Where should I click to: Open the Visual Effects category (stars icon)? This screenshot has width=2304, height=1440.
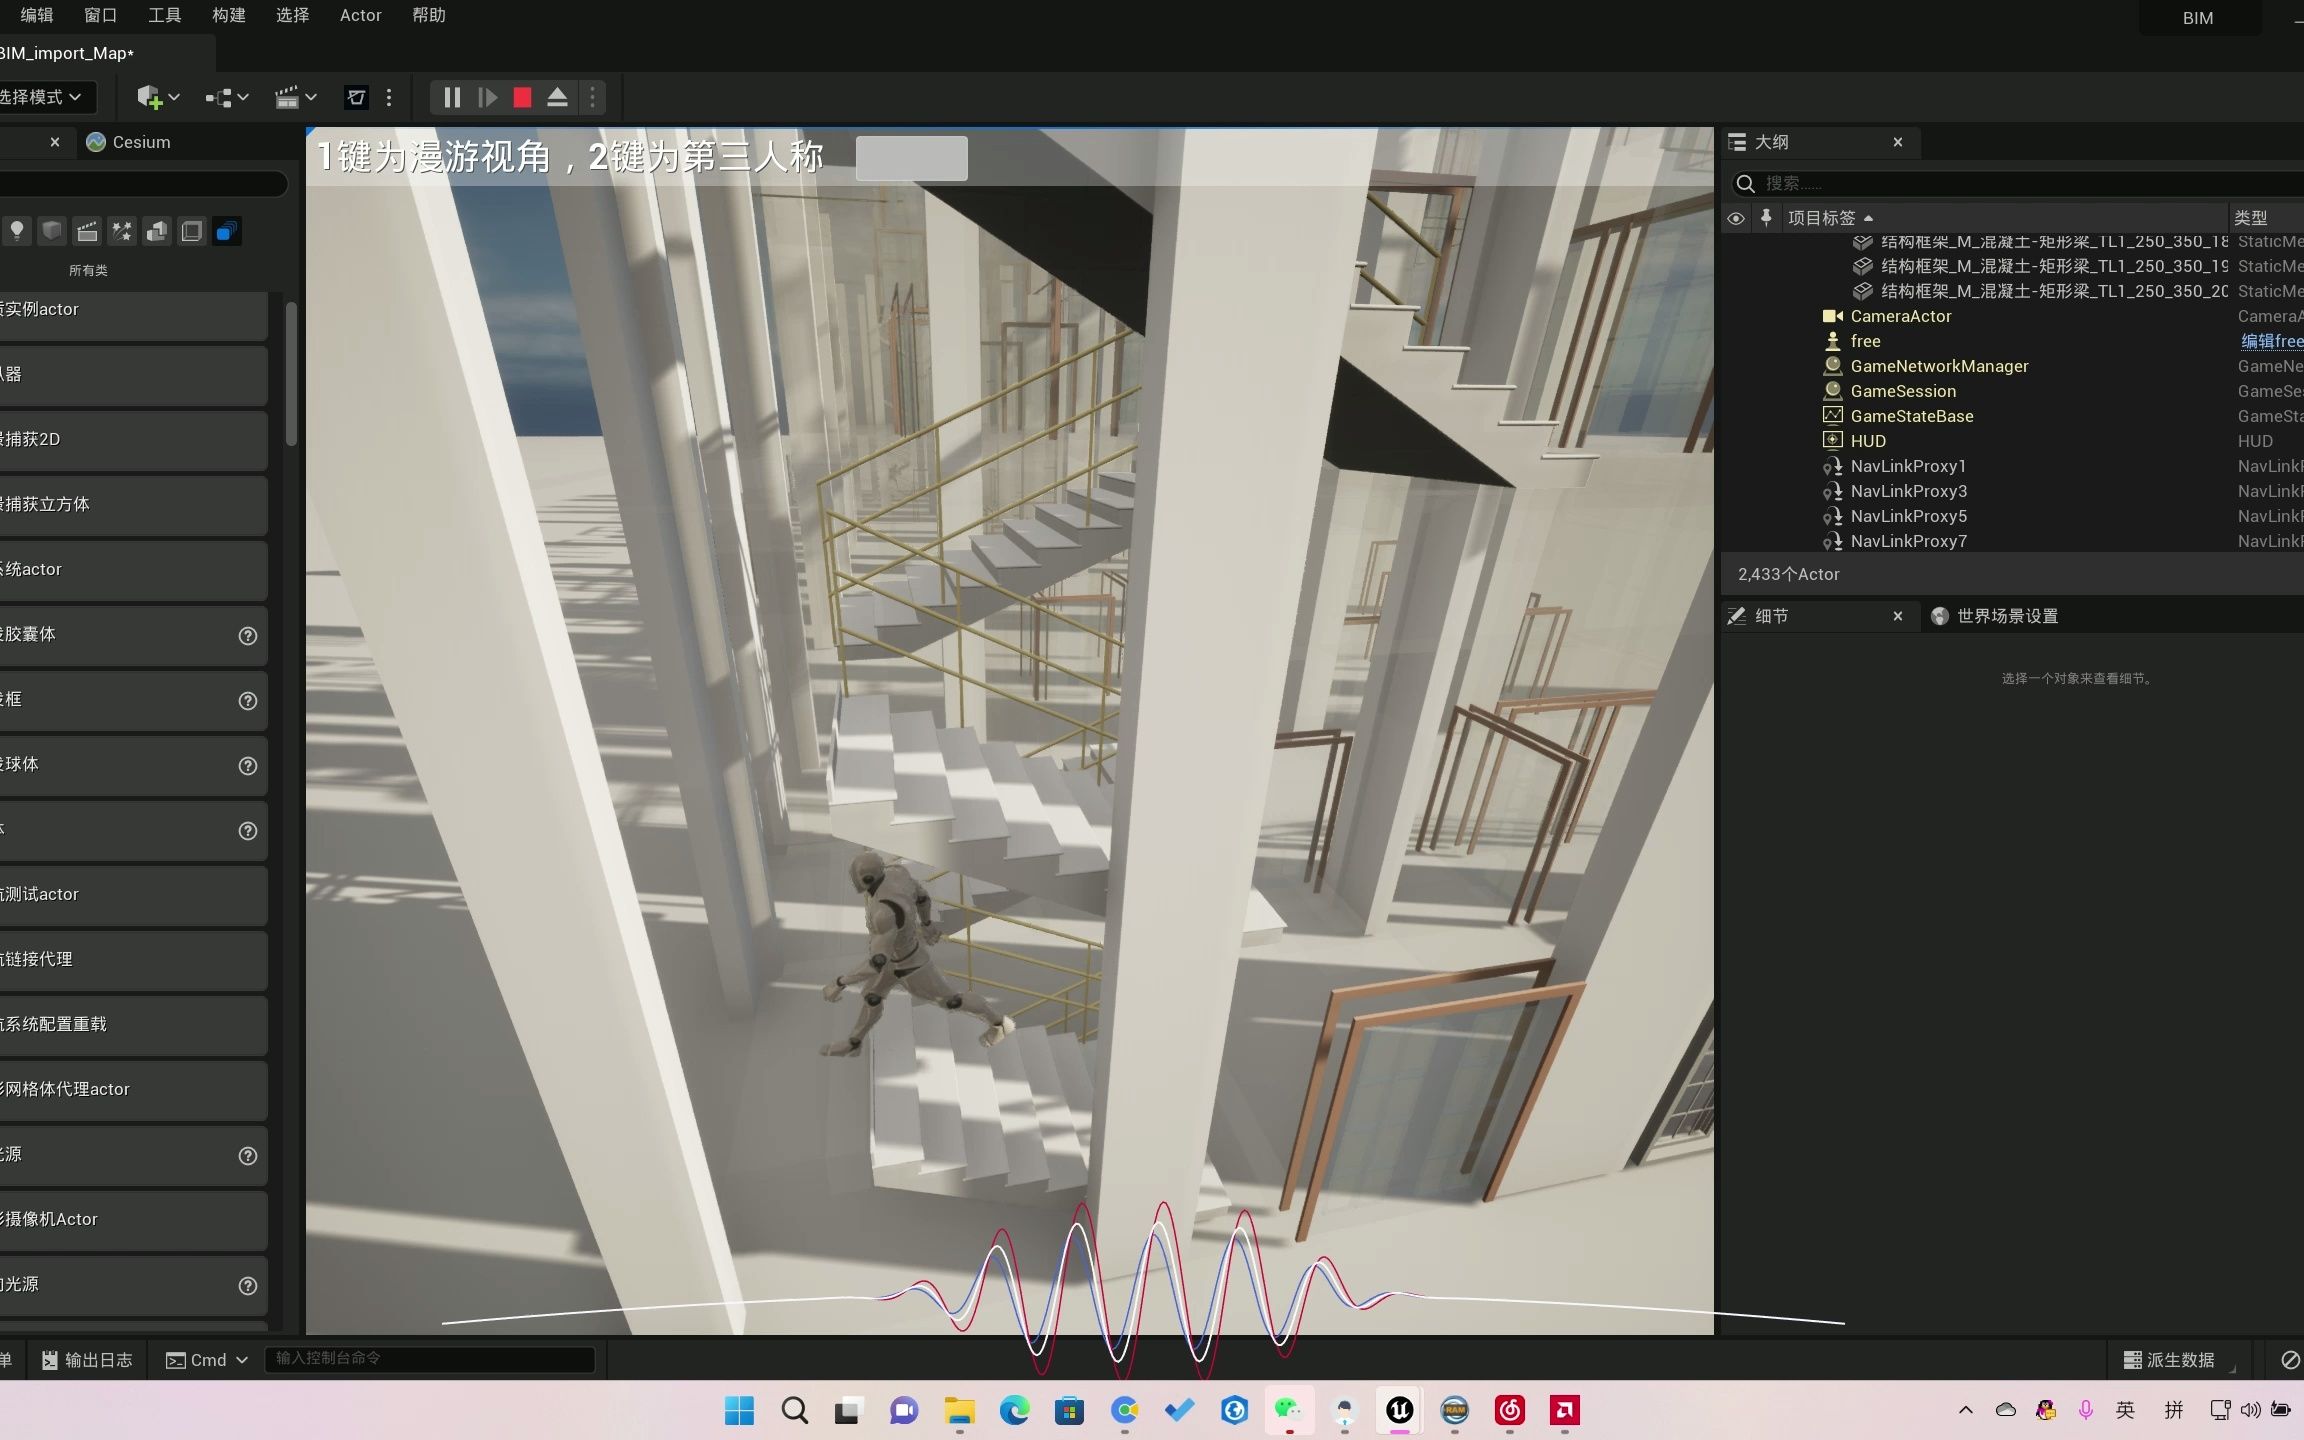121,231
